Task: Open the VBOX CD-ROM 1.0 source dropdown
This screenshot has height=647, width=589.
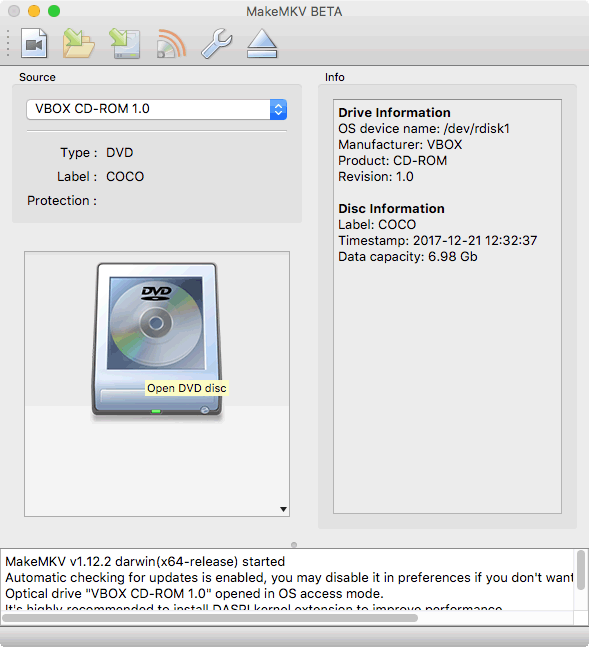Action: pyautogui.click(x=156, y=109)
